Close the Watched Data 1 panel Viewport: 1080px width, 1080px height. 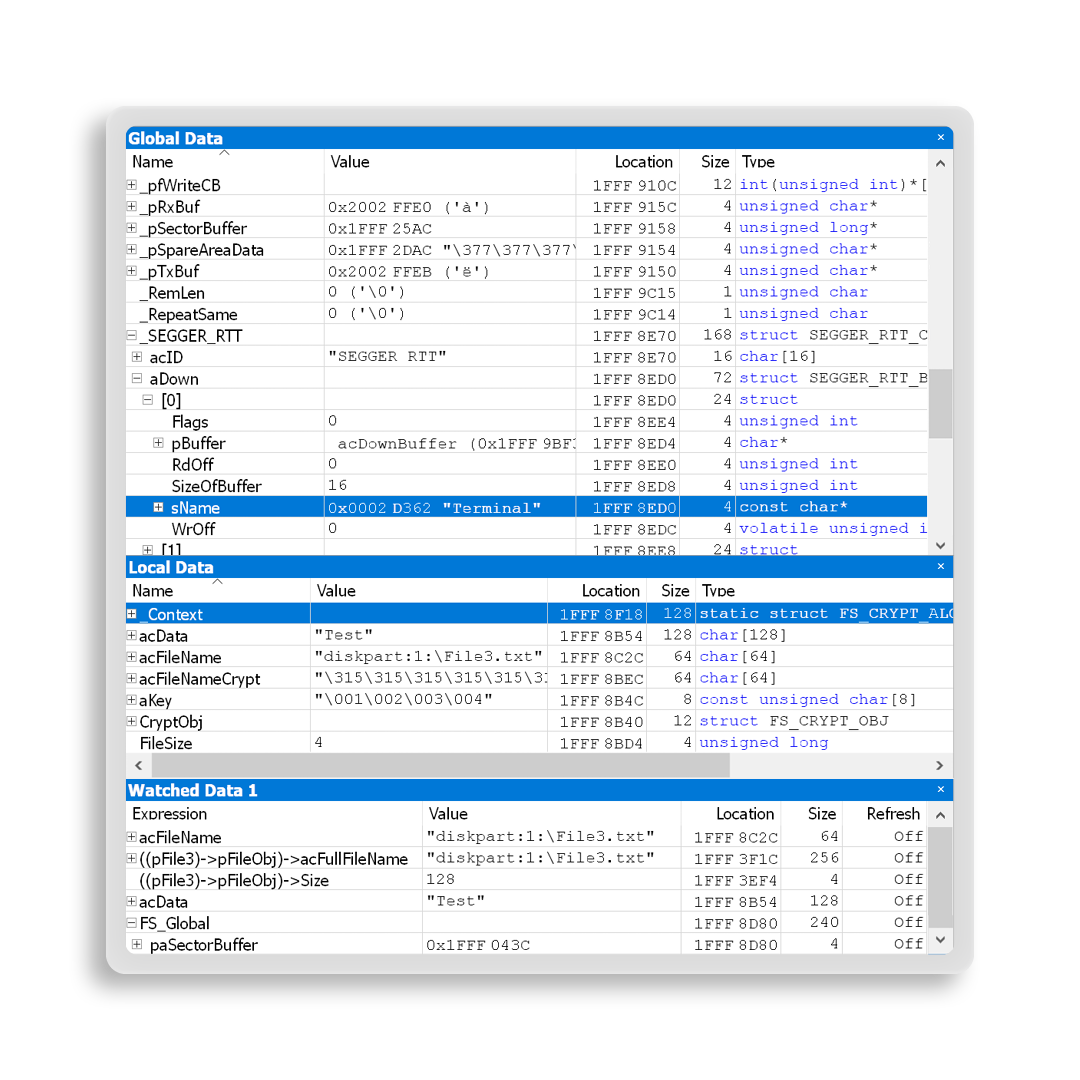pos(940,790)
